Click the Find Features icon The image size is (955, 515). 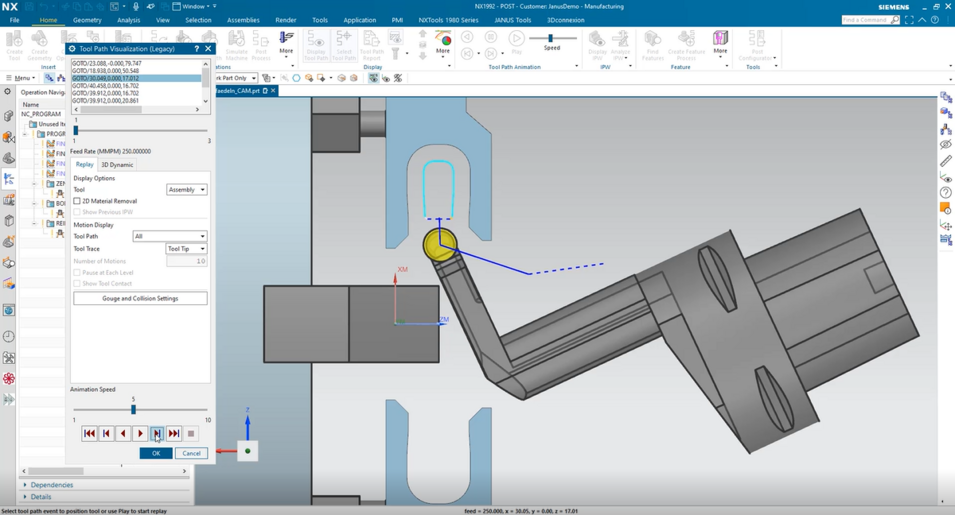click(x=652, y=45)
